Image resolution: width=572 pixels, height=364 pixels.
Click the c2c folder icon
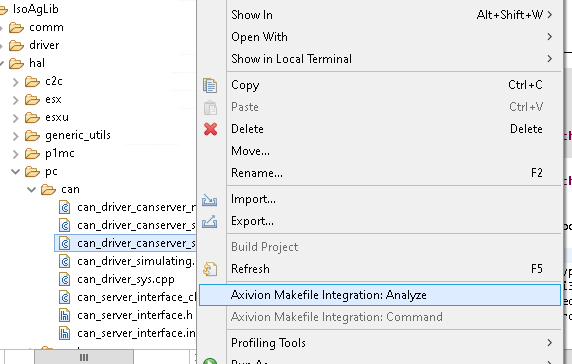[32, 81]
